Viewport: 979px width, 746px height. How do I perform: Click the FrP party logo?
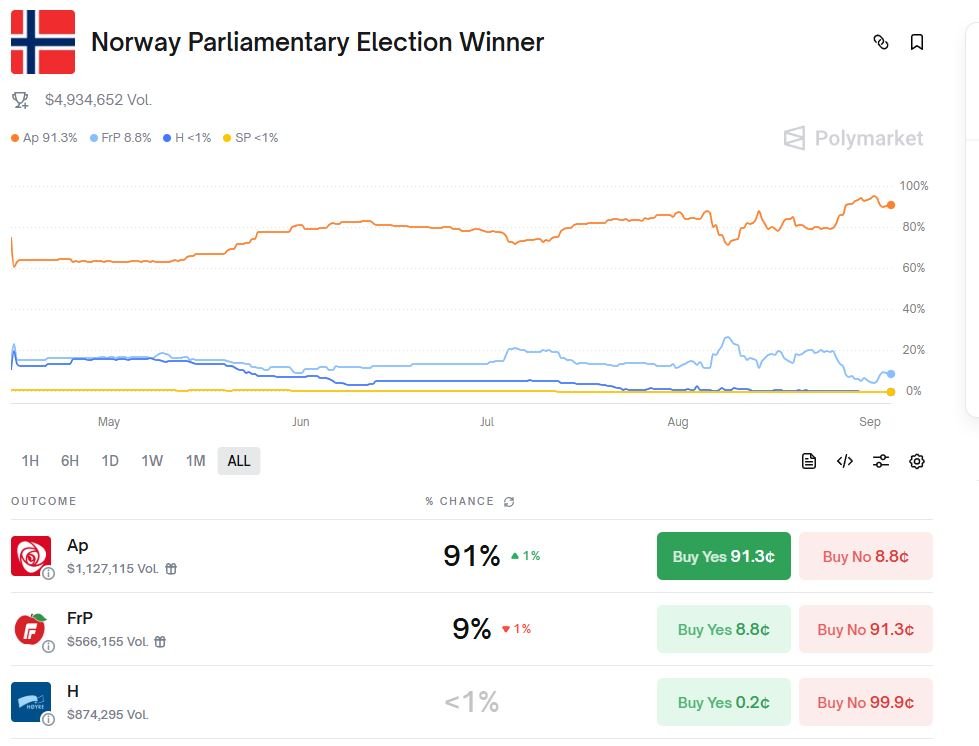pyautogui.click(x=30, y=629)
